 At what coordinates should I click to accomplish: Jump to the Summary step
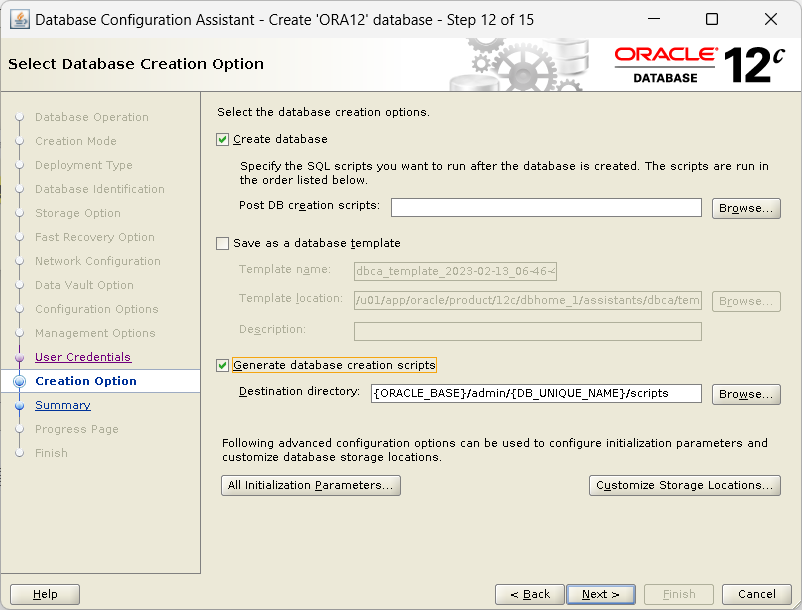(x=62, y=405)
